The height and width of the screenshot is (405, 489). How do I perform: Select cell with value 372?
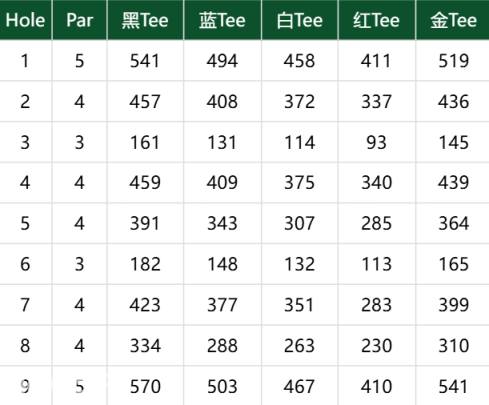300,101
